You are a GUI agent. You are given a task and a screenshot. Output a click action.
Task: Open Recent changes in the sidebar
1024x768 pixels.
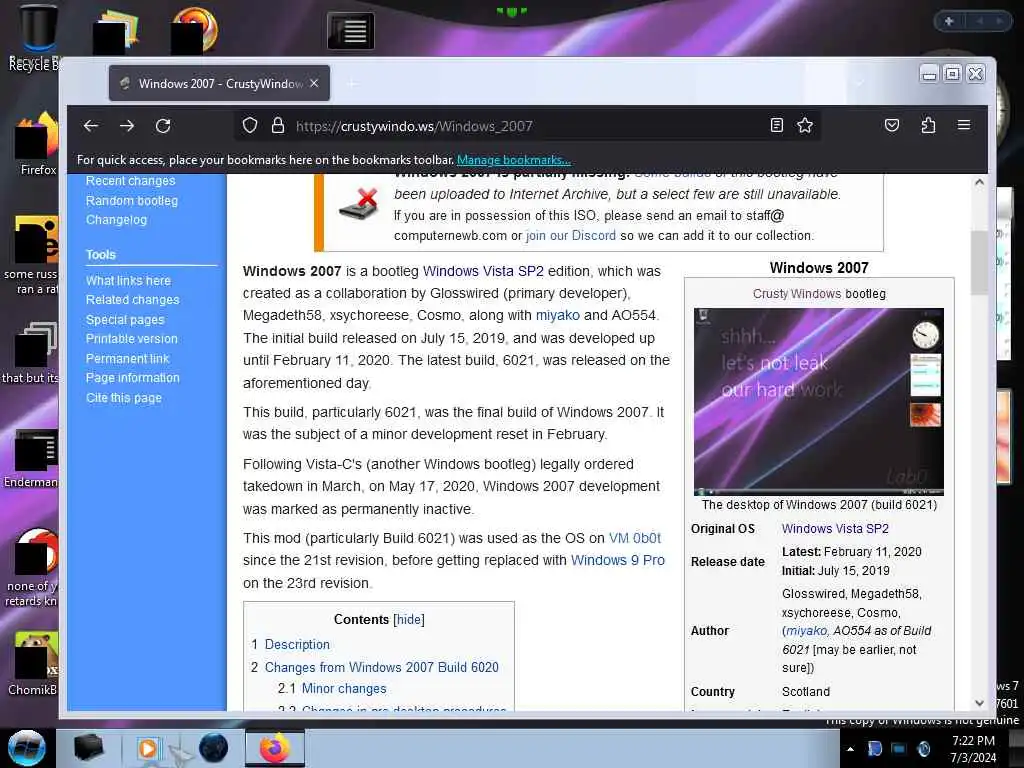pyautogui.click(x=131, y=181)
